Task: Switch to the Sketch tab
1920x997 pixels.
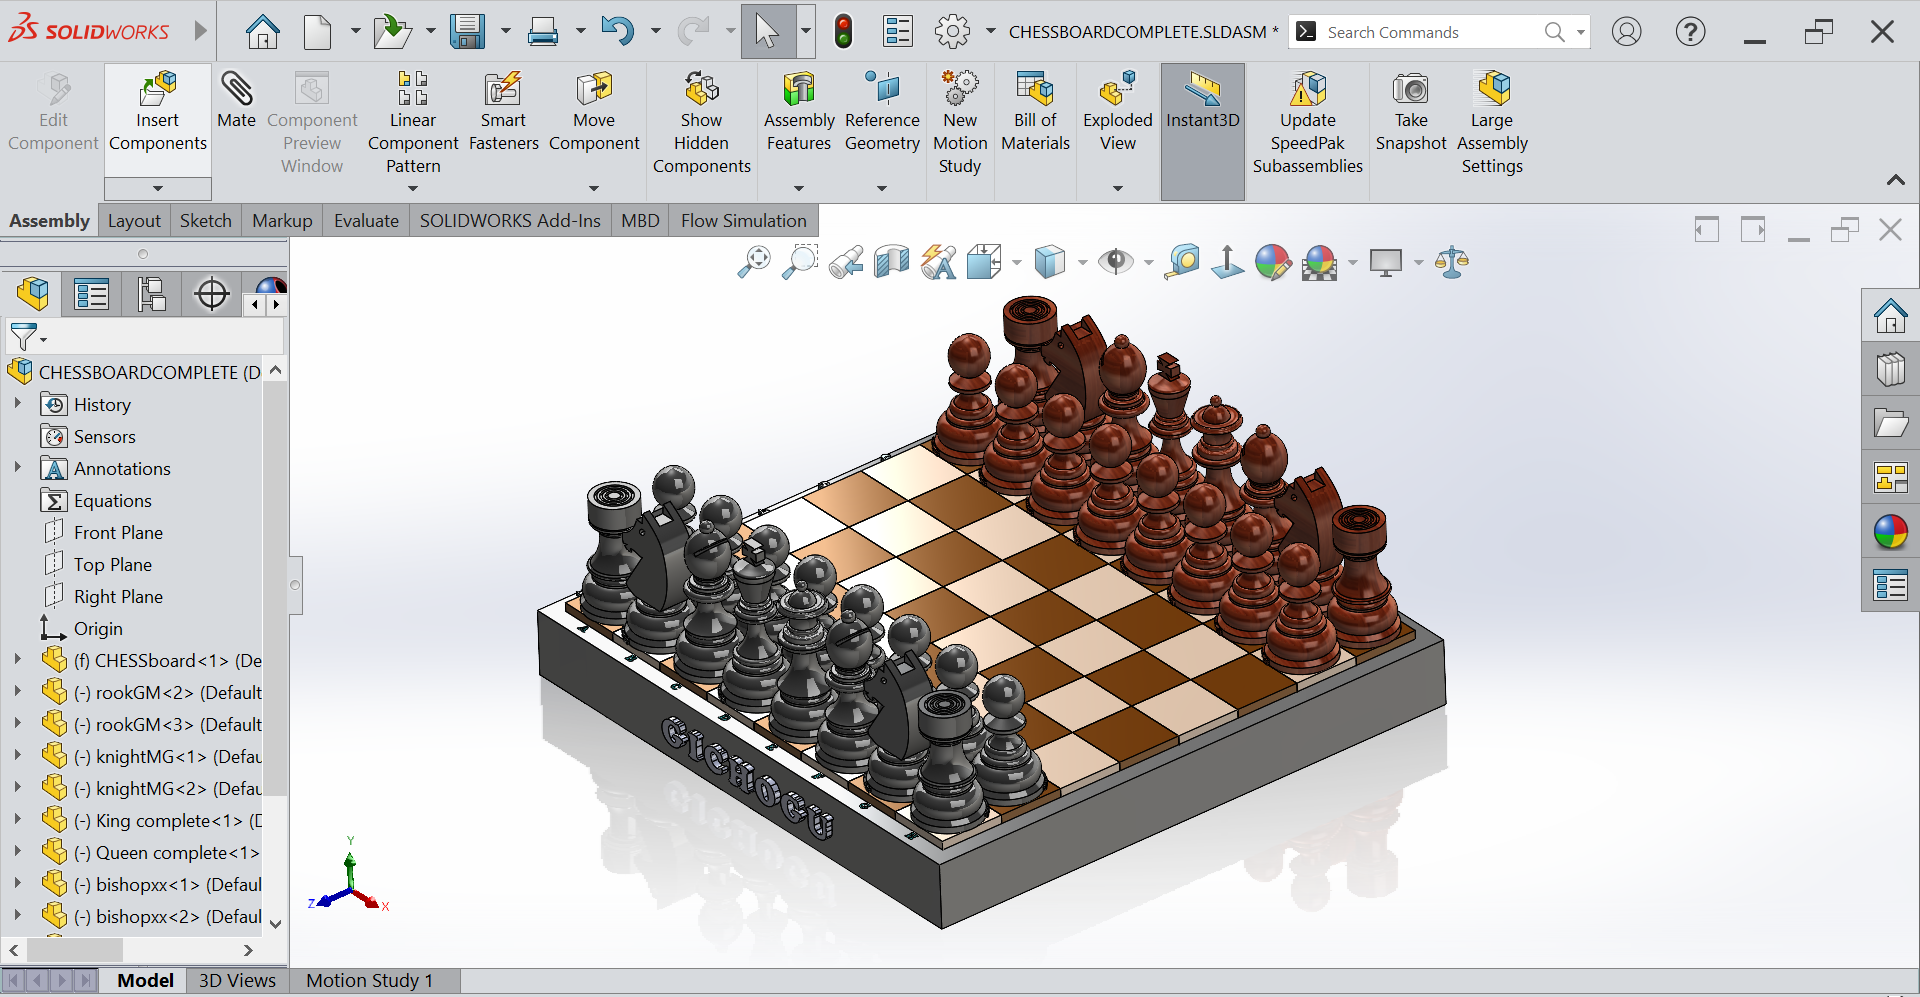Action: (205, 221)
